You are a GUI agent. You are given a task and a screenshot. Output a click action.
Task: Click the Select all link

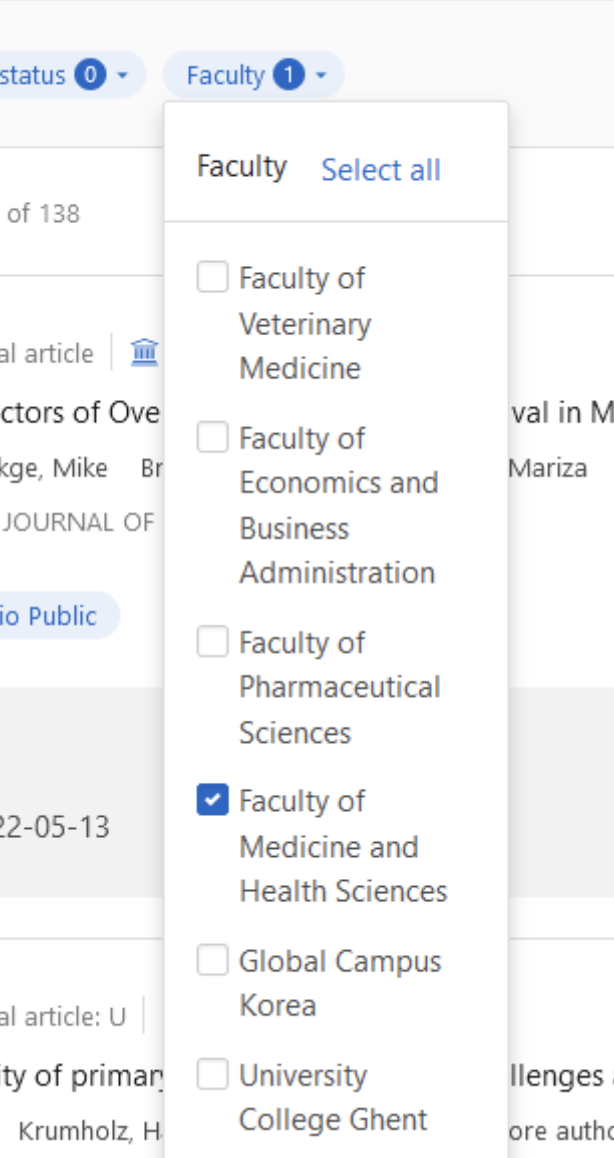pyautogui.click(x=380, y=171)
